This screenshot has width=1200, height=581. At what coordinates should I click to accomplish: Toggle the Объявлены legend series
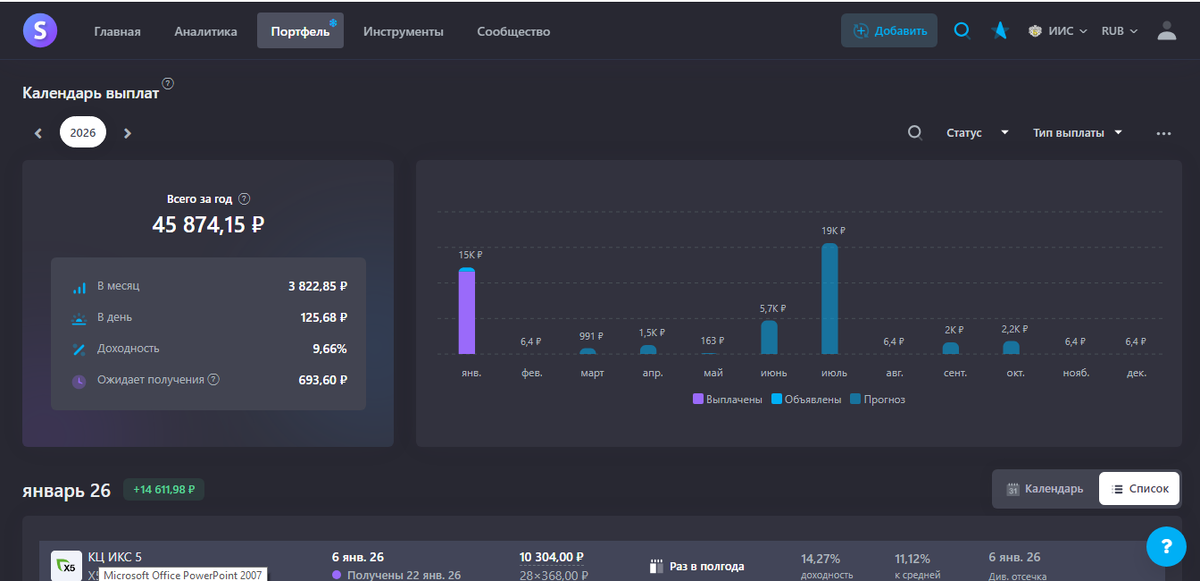(806, 399)
